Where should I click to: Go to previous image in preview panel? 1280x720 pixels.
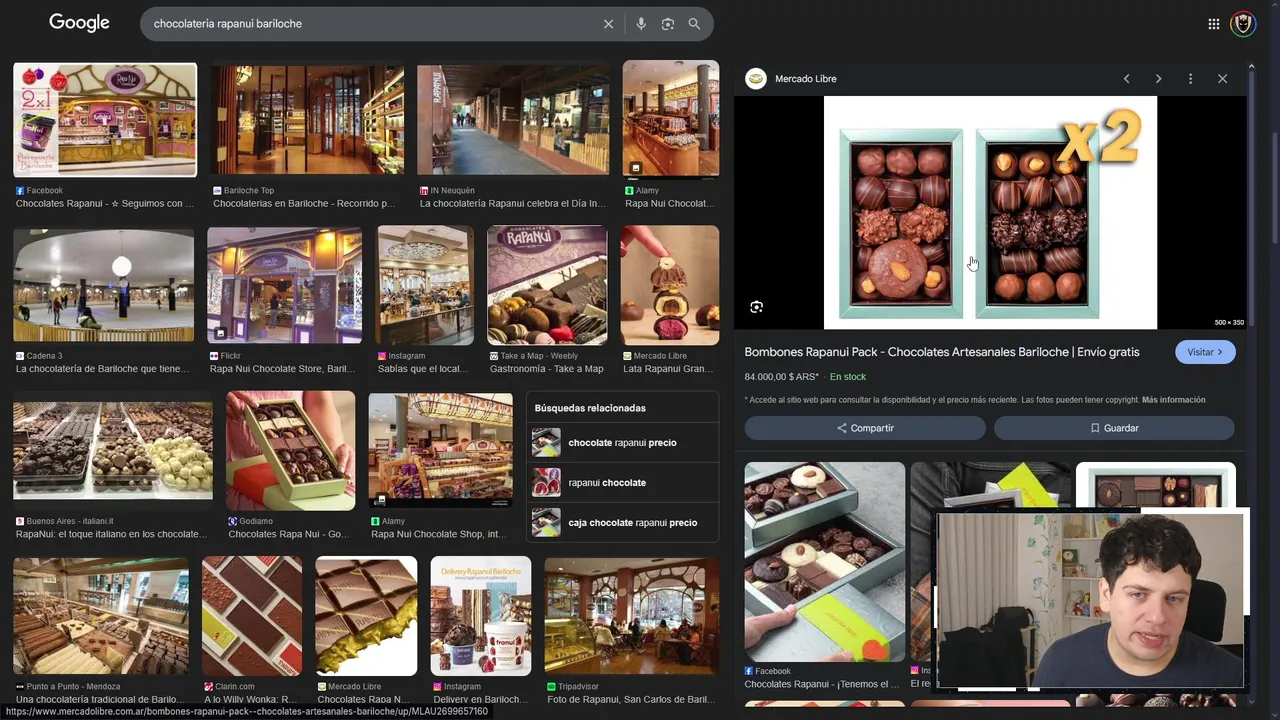(1126, 79)
